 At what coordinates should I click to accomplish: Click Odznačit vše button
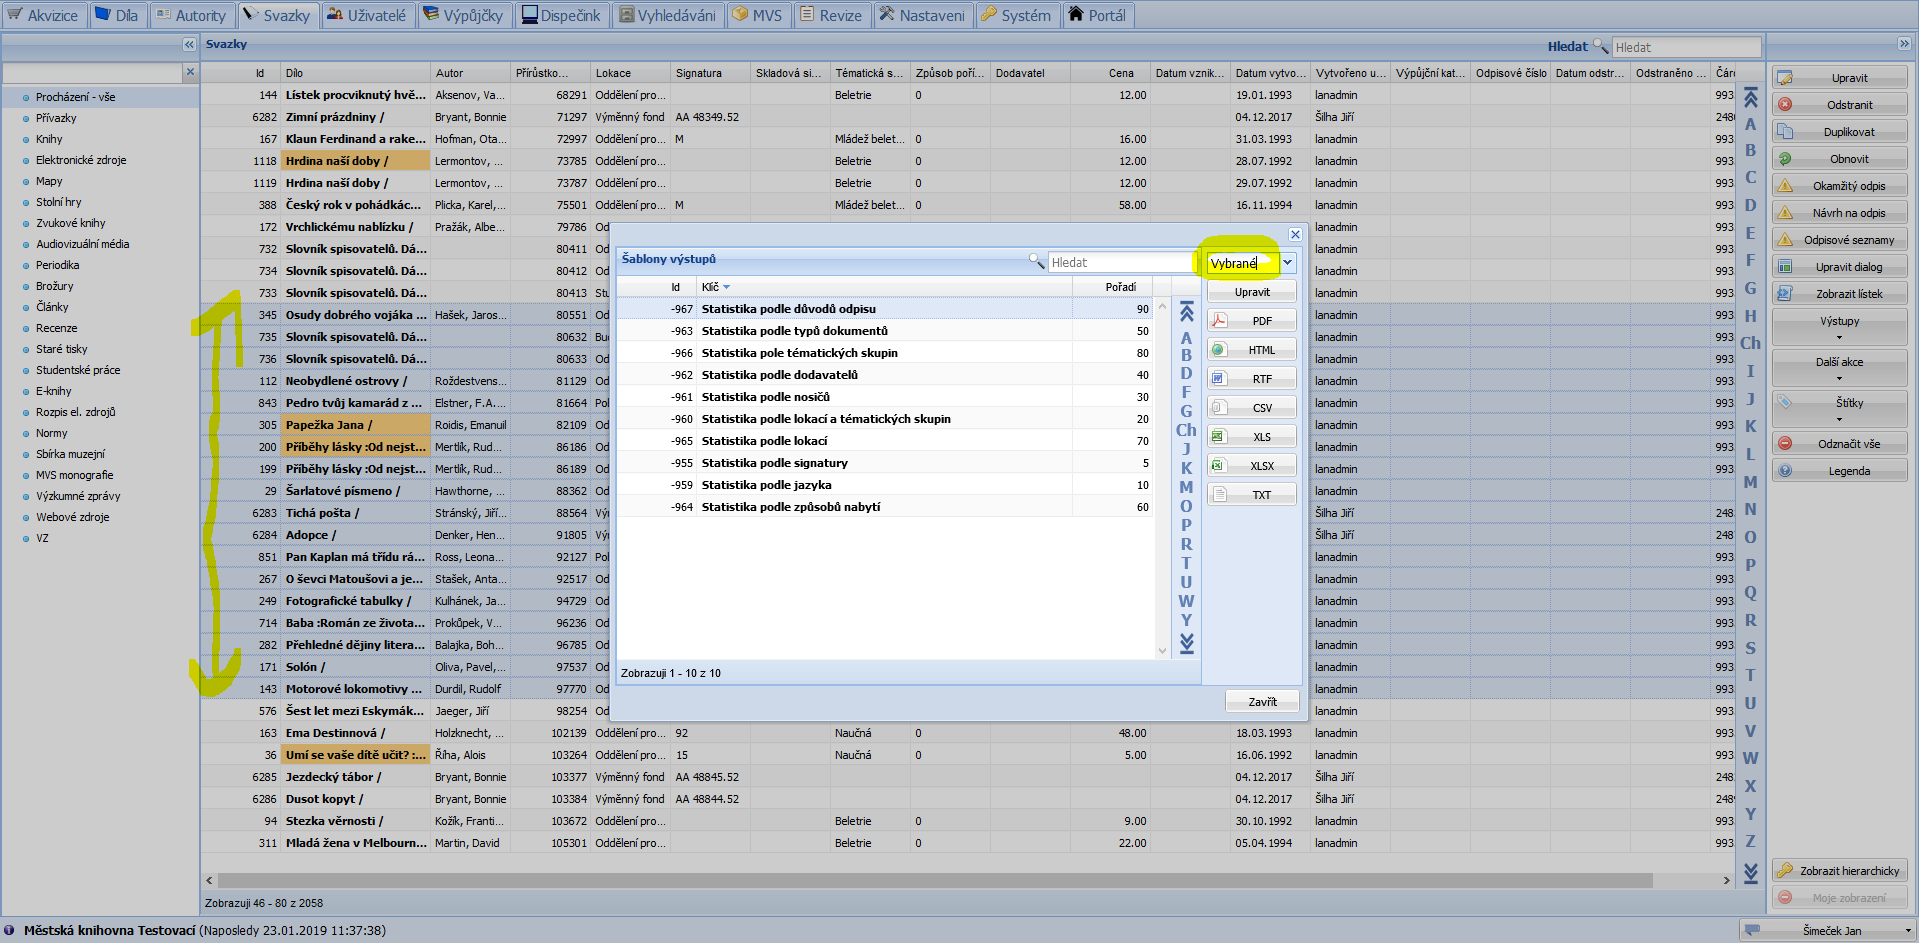(x=1840, y=444)
